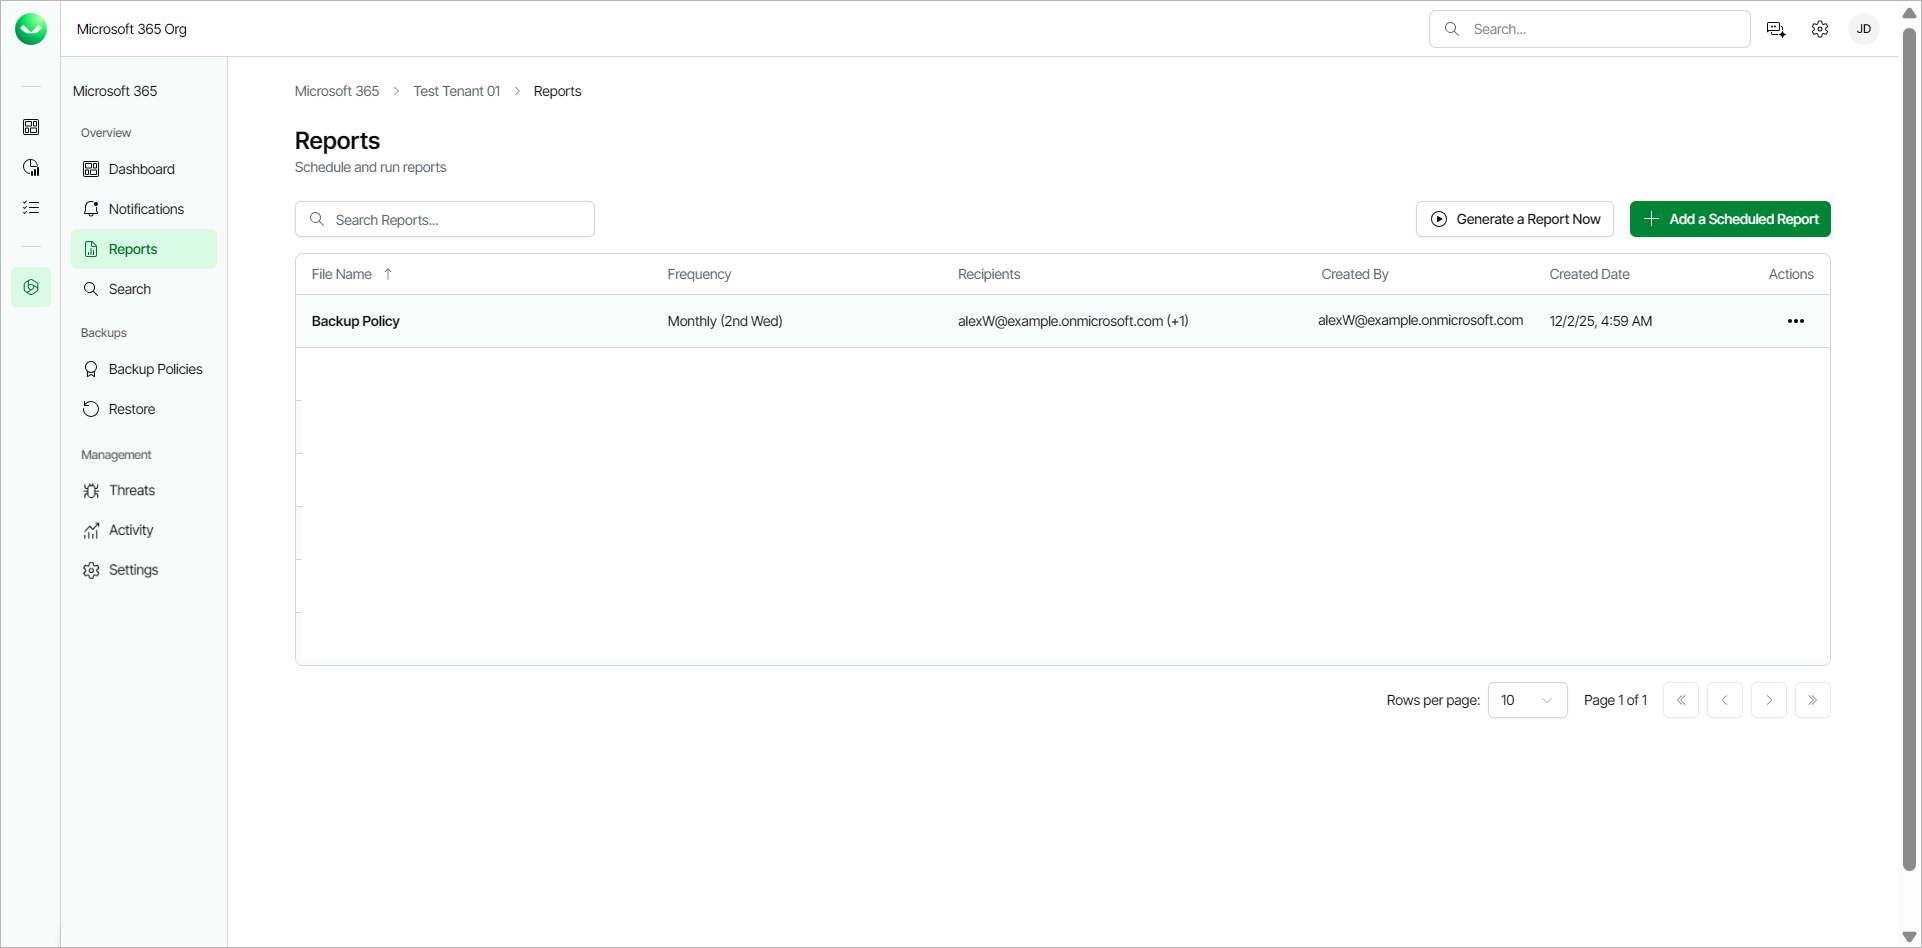Screen dimensions: 1922x948
Task: Click the chat-plus icon beside header search
Action: point(1776,29)
